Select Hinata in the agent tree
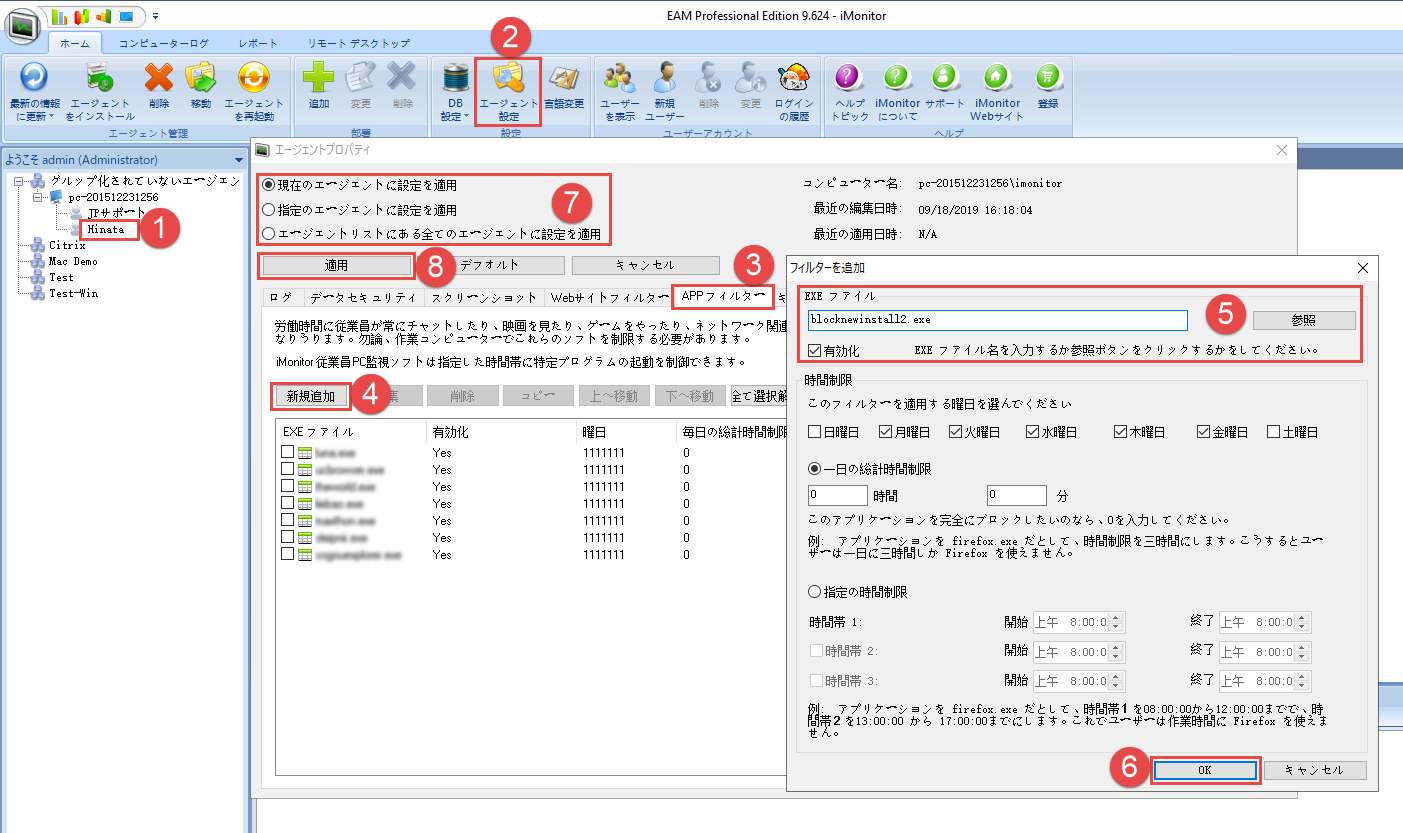The image size is (1403, 833). pos(105,229)
